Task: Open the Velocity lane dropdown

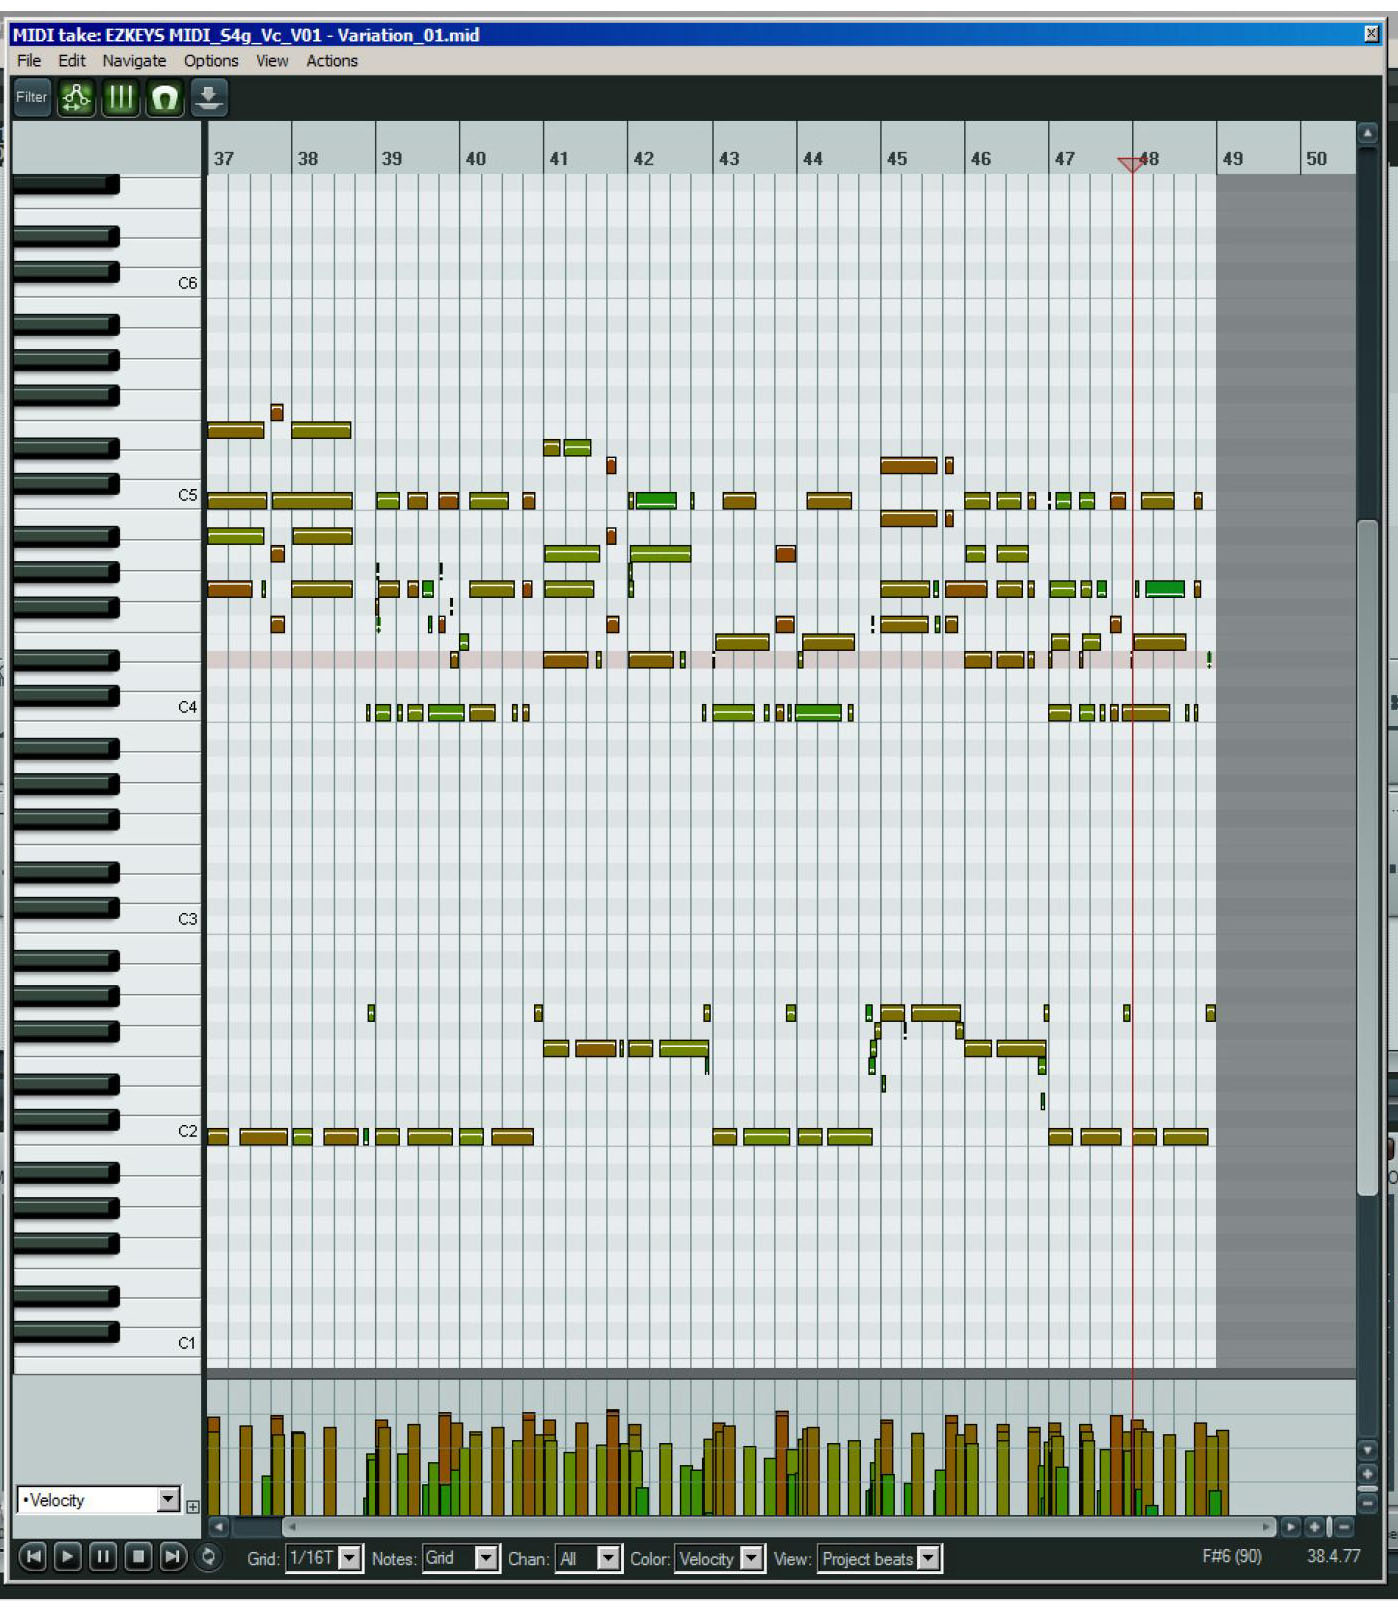Action: click(x=168, y=1500)
